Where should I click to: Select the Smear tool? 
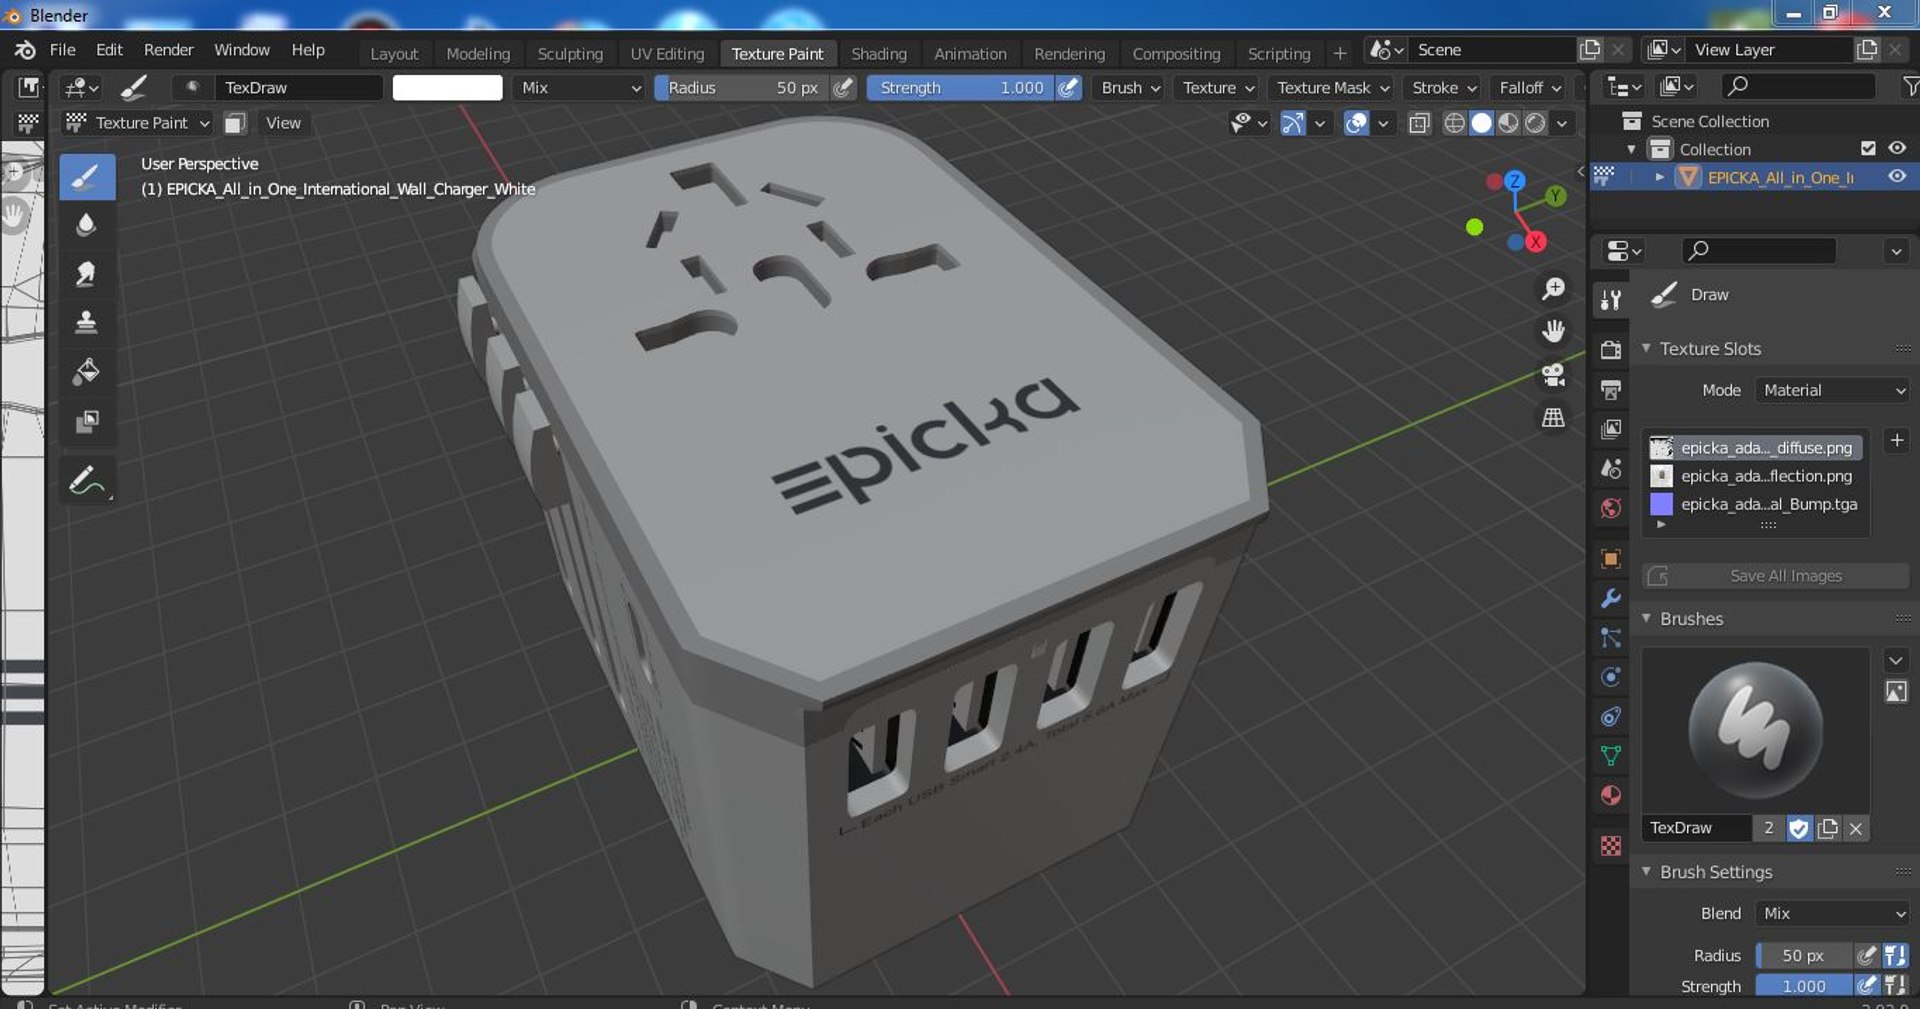[87, 274]
